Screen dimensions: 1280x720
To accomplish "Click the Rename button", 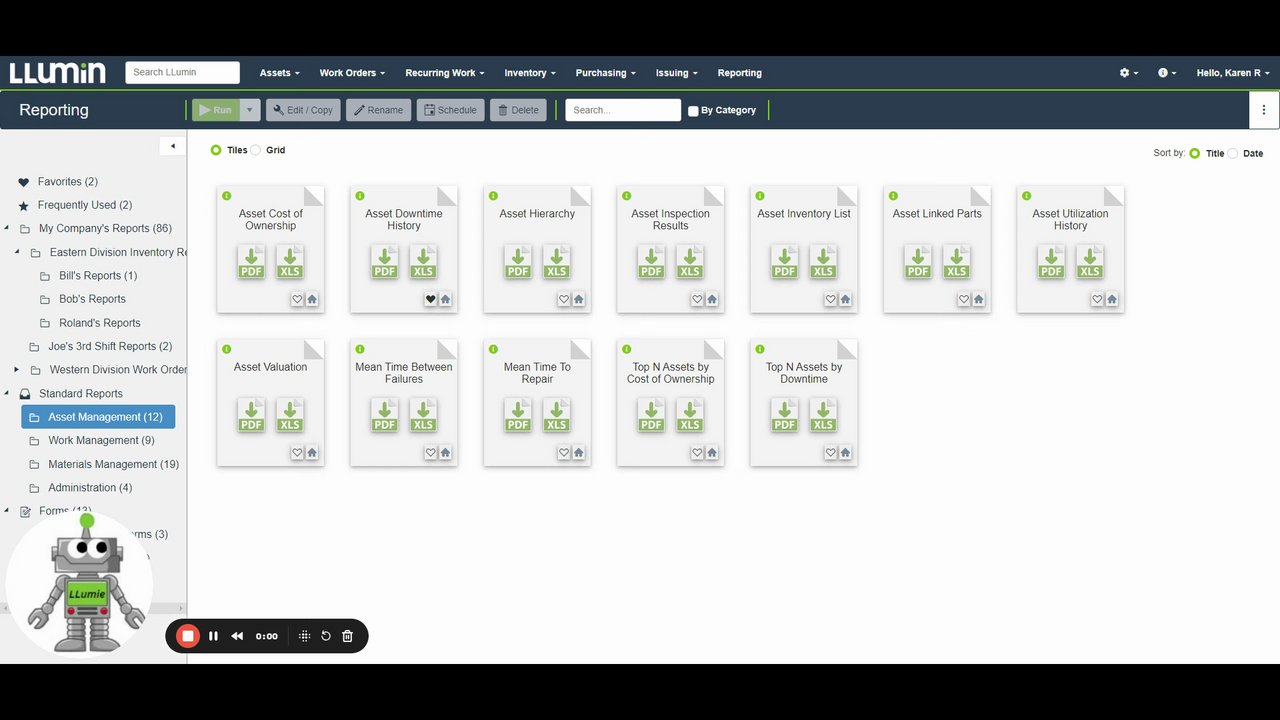I will 378,110.
